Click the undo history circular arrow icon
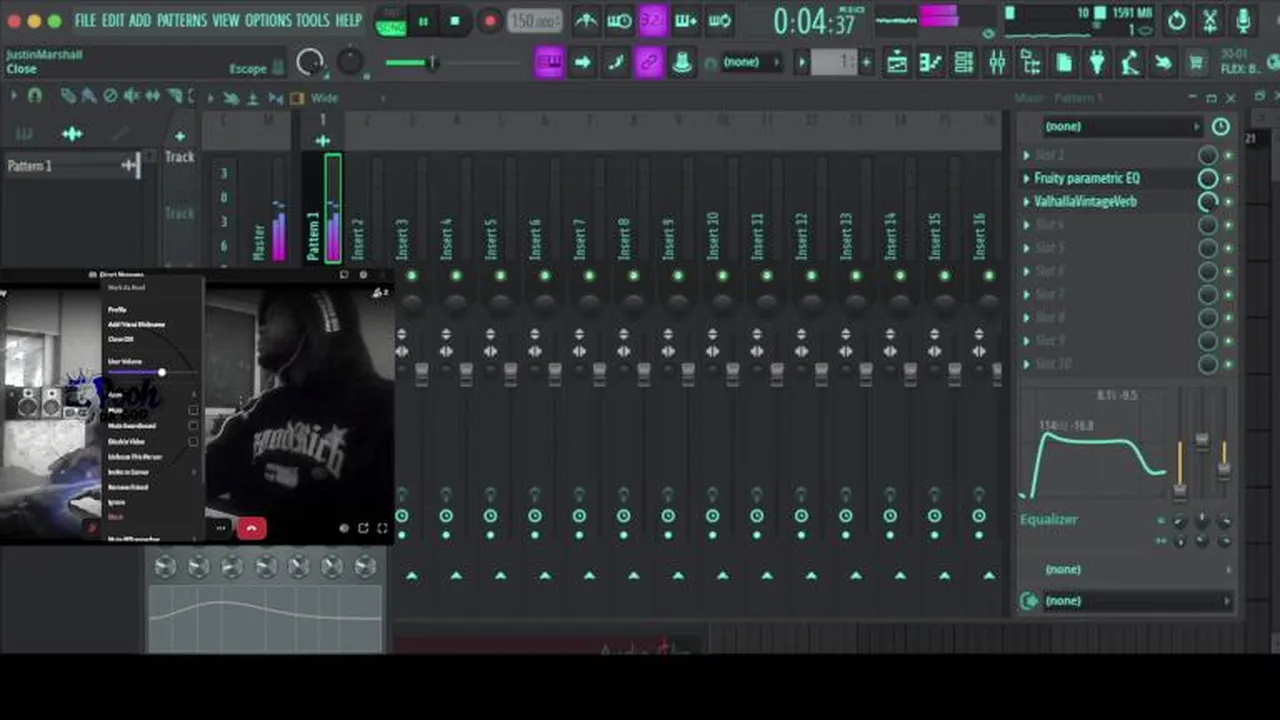Image resolution: width=1280 pixels, height=720 pixels. pos(1177,20)
